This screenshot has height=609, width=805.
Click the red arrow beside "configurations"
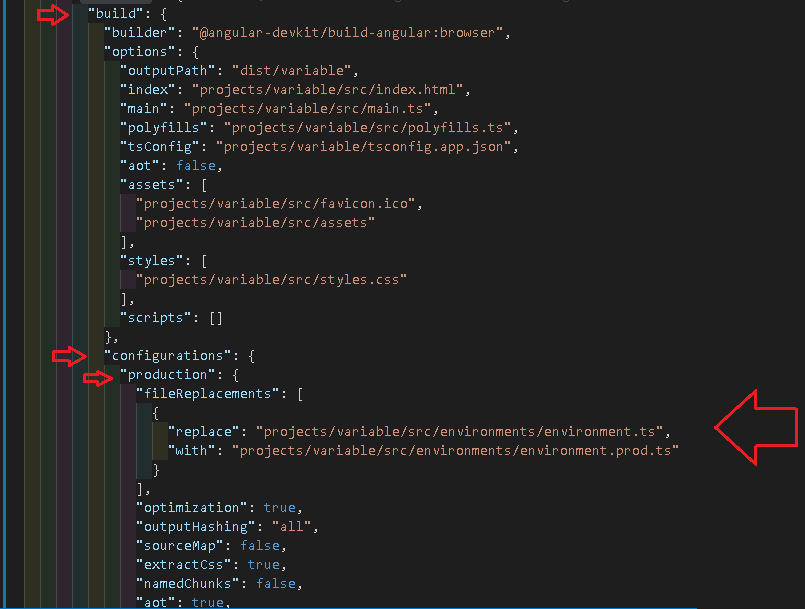tap(69, 356)
